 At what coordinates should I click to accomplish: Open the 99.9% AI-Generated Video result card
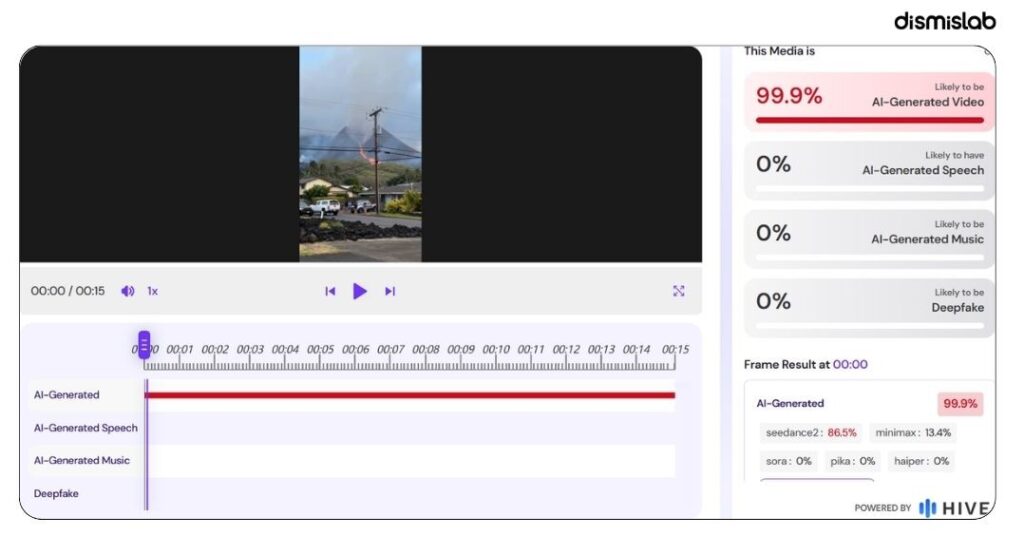[869, 102]
